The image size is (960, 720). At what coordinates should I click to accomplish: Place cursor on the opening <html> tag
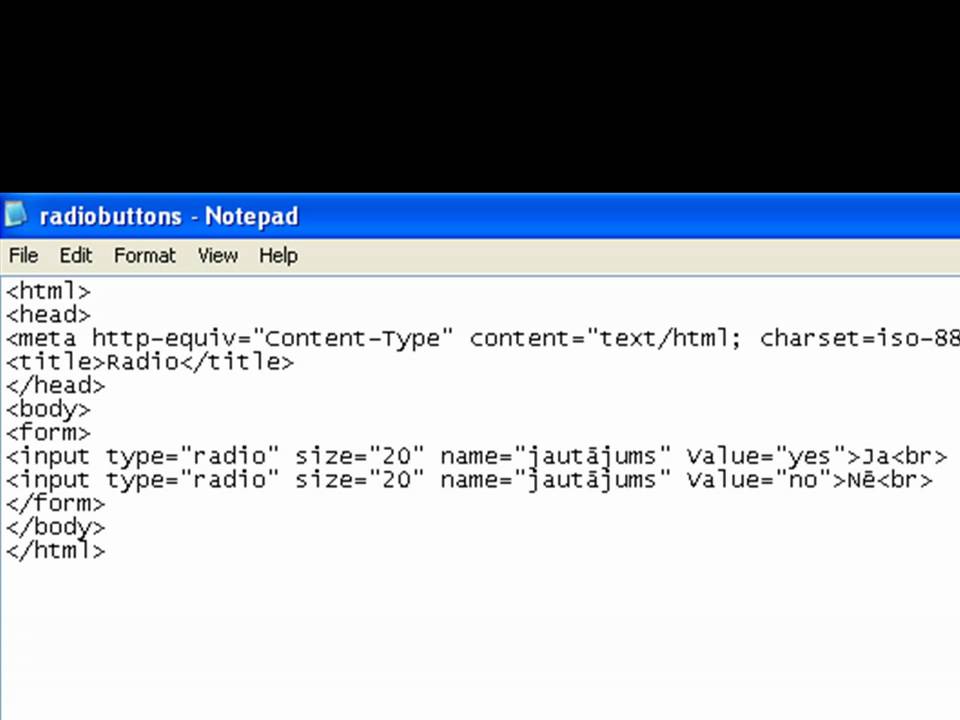tap(48, 292)
